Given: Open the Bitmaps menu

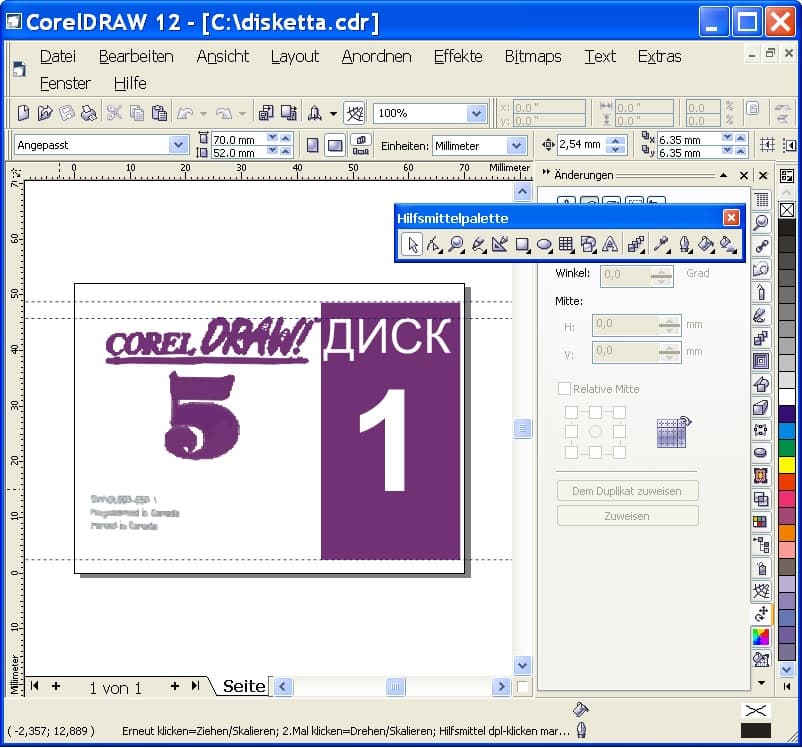Looking at the screenshot, I should (533, 56).
